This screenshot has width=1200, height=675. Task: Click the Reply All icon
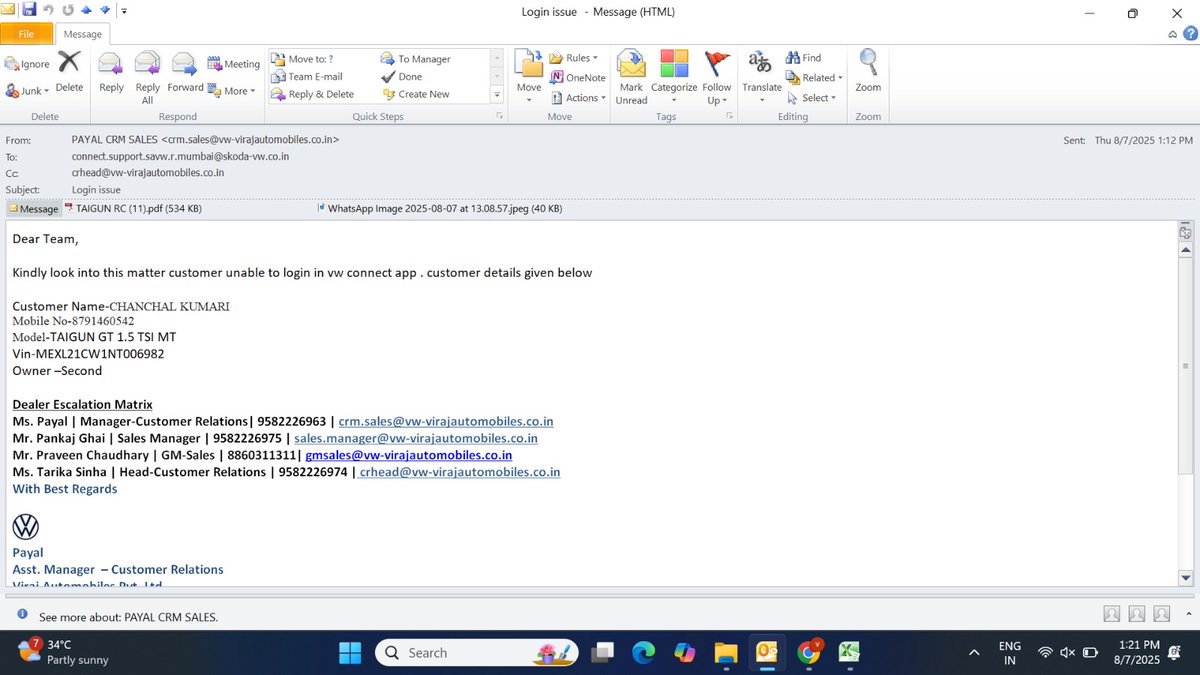click(147, 77)
